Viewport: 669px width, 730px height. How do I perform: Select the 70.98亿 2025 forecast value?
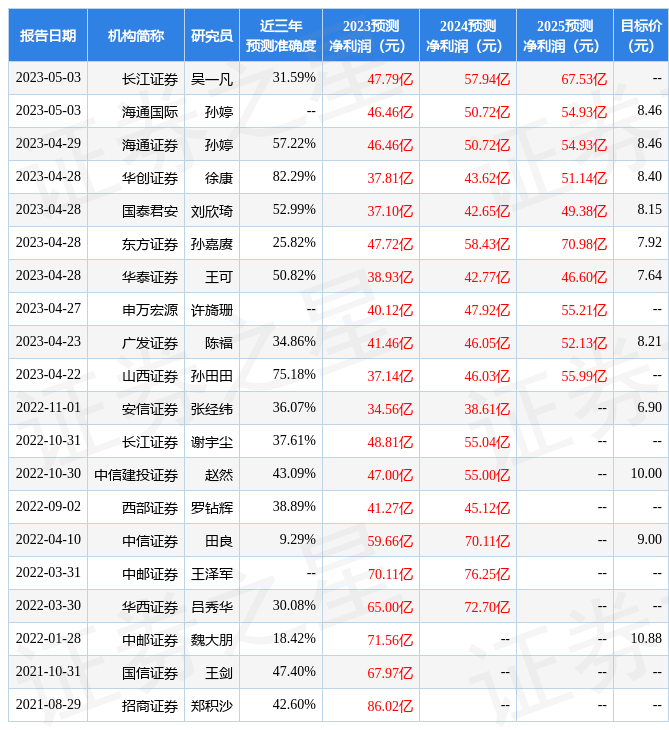pos(584,243)
